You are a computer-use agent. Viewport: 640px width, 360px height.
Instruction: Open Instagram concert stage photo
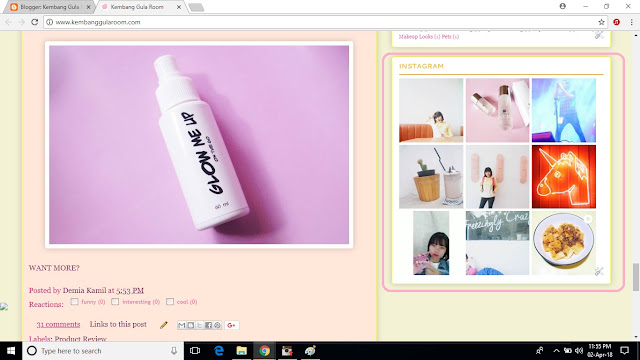point(564,110)
